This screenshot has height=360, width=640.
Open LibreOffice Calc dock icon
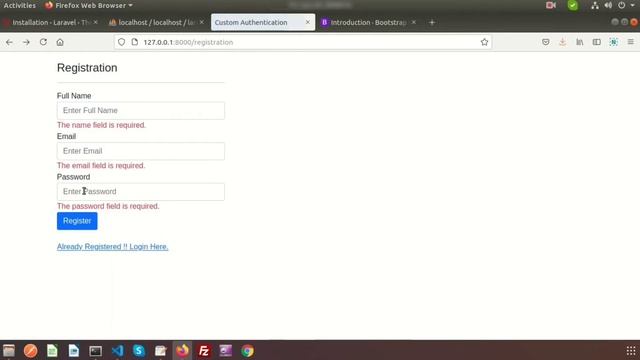(x=52, y=351)
